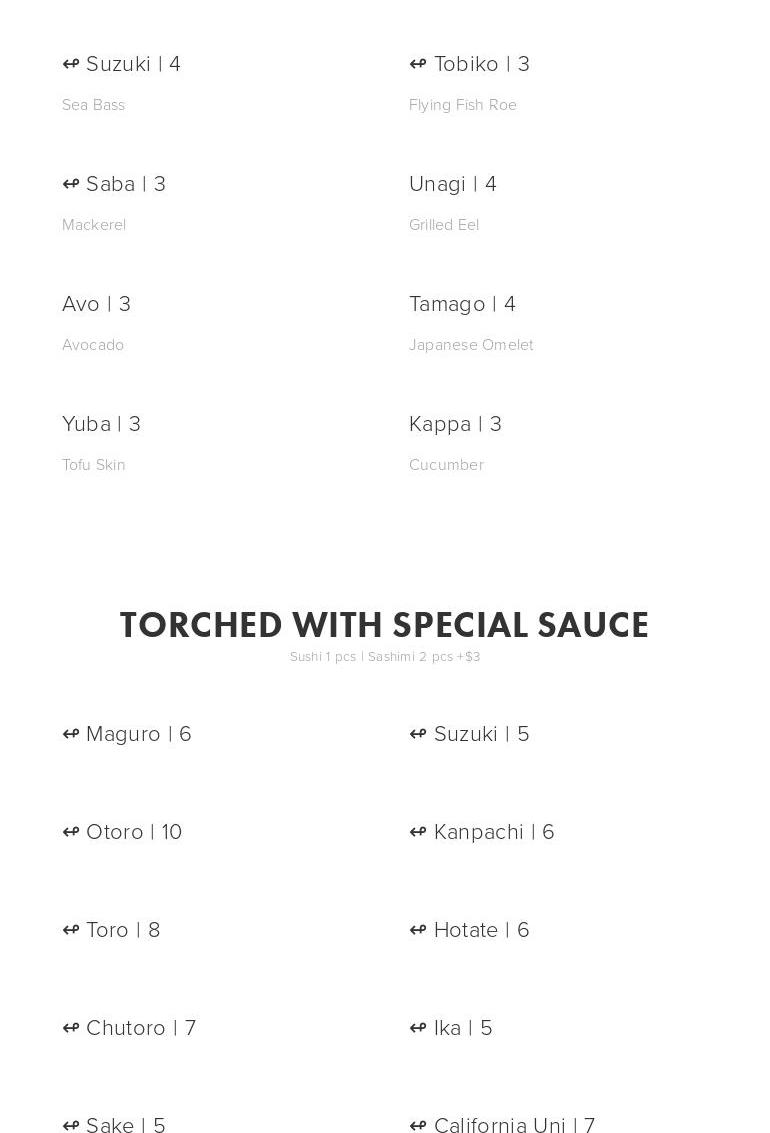770x1133 pixels.
Task: Choose the Yuba menu item
Action: tap(101, 424)
